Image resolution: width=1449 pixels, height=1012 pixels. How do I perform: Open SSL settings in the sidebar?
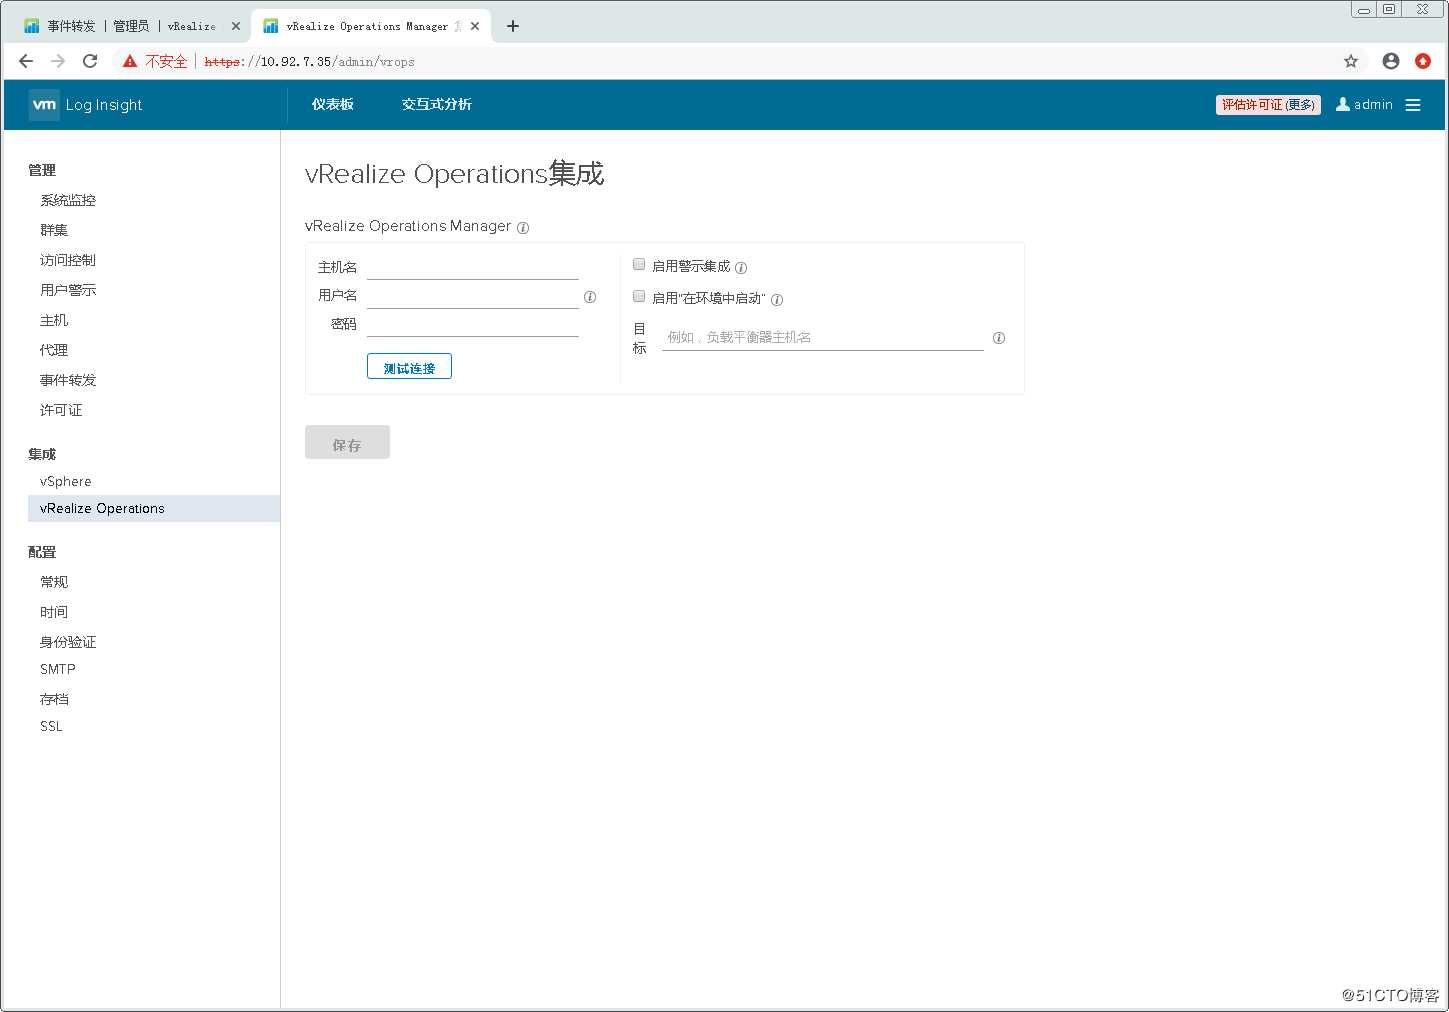(x=51, y=726)
